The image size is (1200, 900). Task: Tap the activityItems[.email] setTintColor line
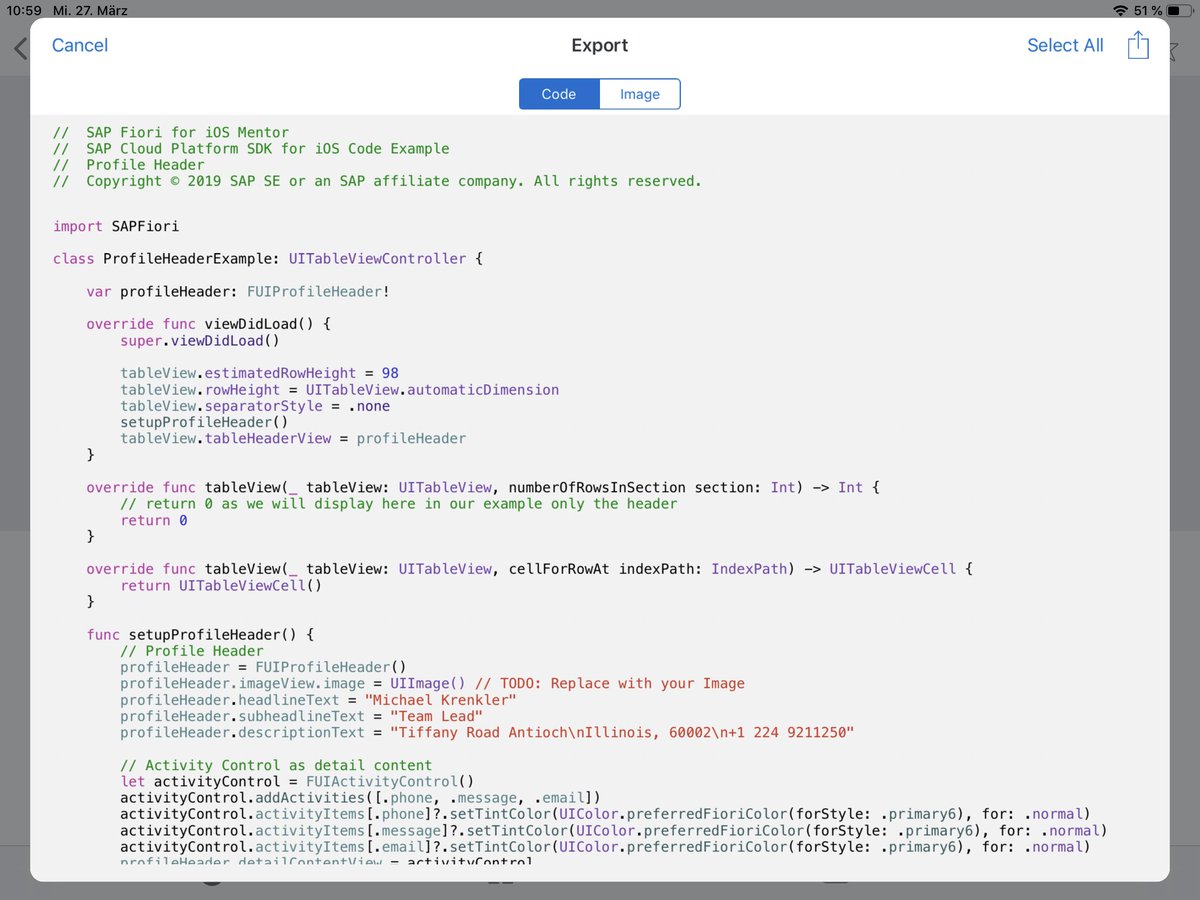(x=605, y=846)
